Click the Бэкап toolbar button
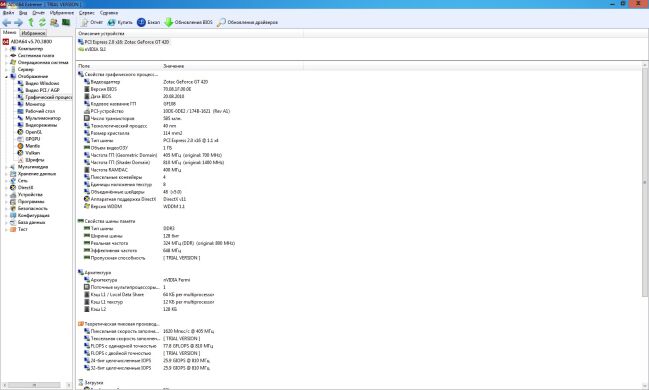 click(x=148, y=22)
